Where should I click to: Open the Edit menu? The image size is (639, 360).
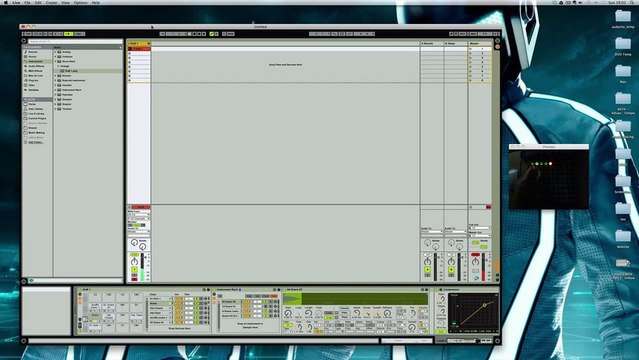point(38,2)
